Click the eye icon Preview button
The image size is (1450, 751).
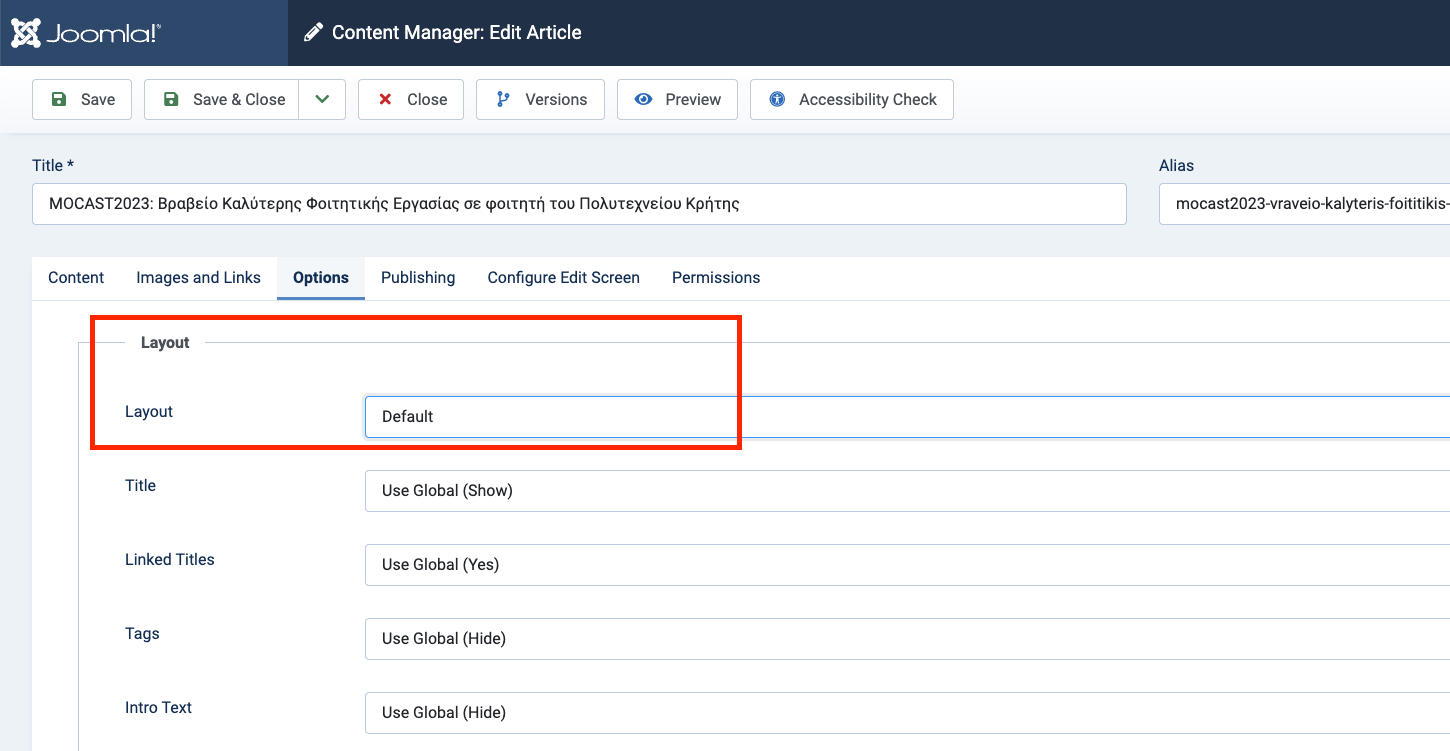click(x=677, y=100)
